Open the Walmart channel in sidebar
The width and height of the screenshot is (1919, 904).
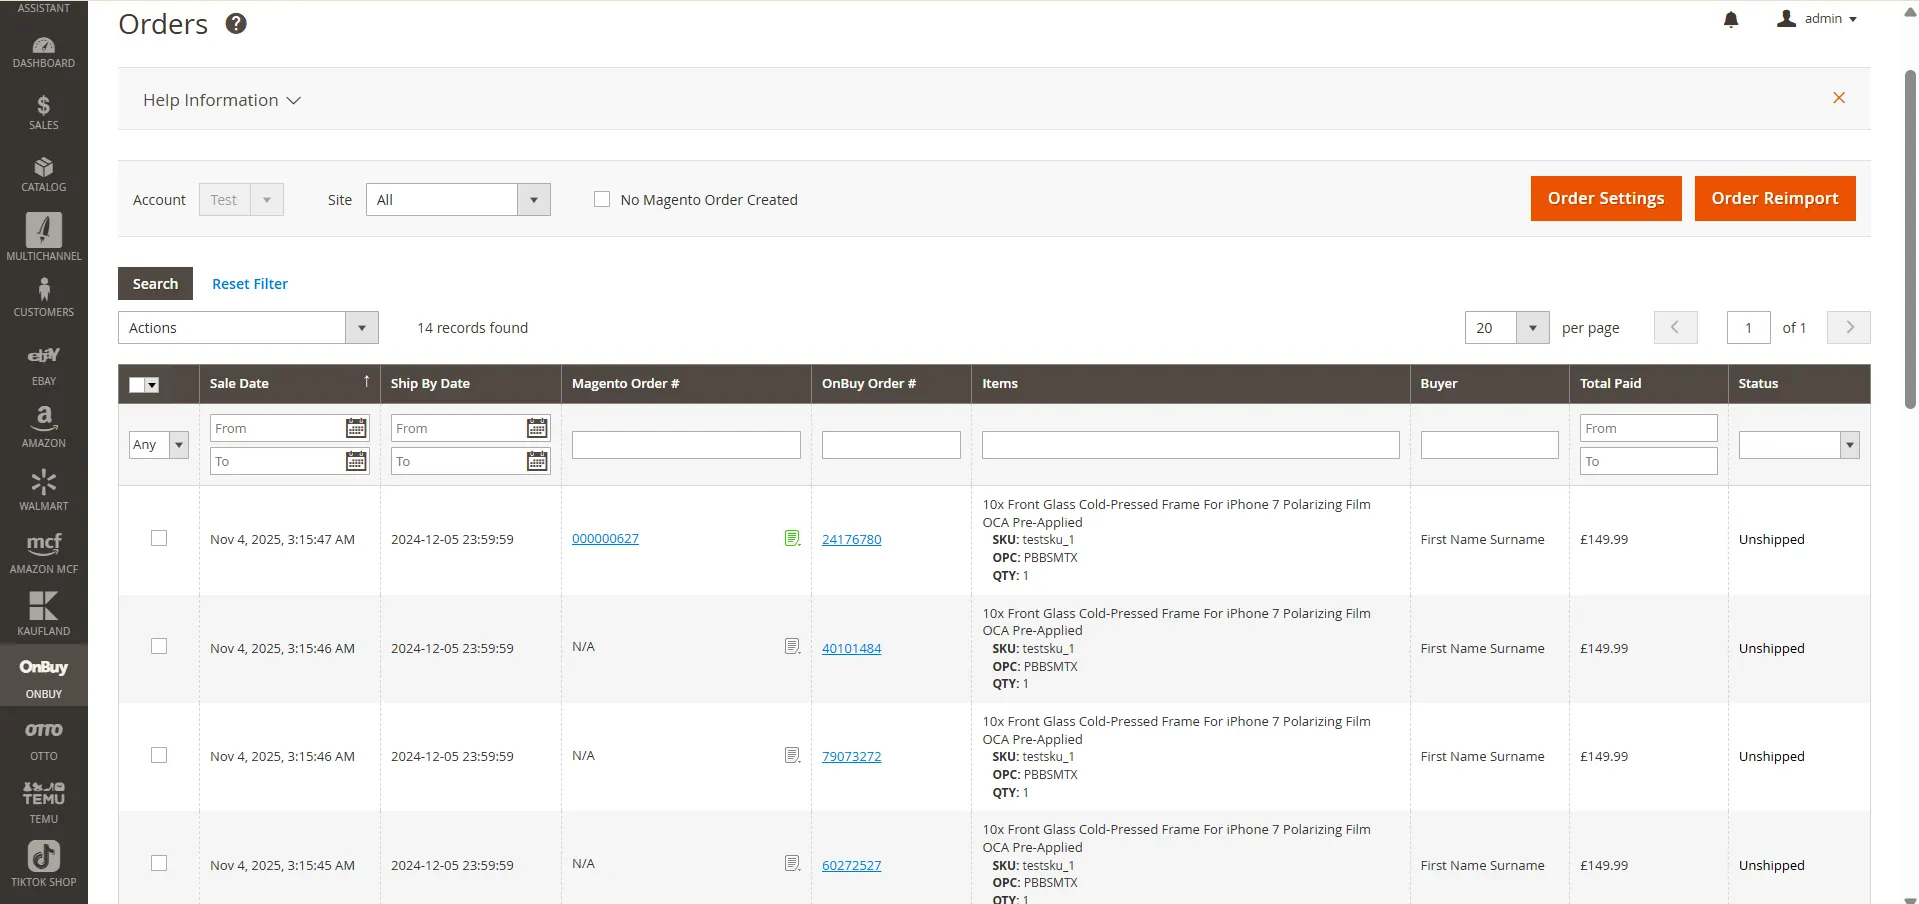[44, 490]
